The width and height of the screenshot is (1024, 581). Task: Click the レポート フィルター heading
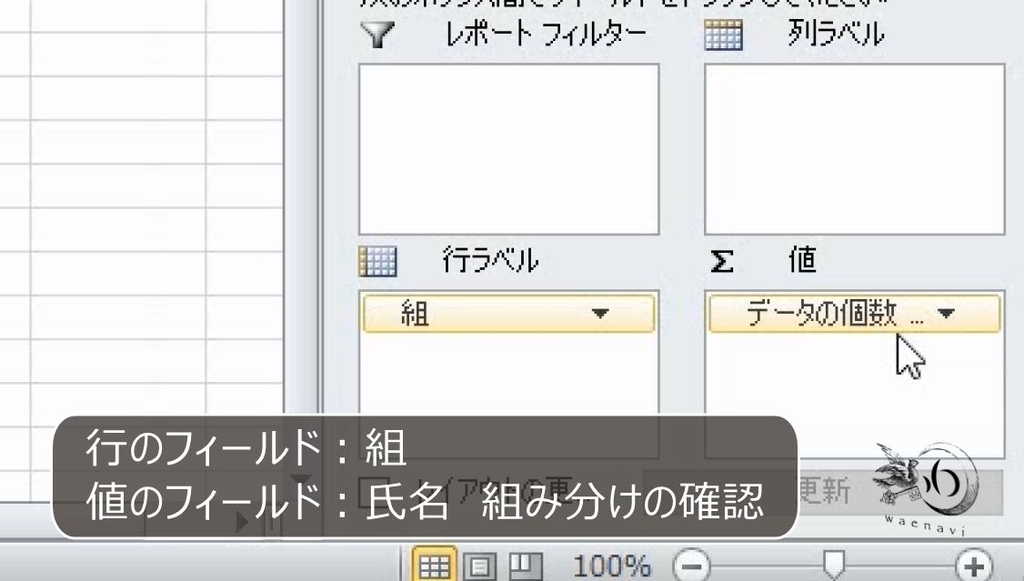point(546,33)
